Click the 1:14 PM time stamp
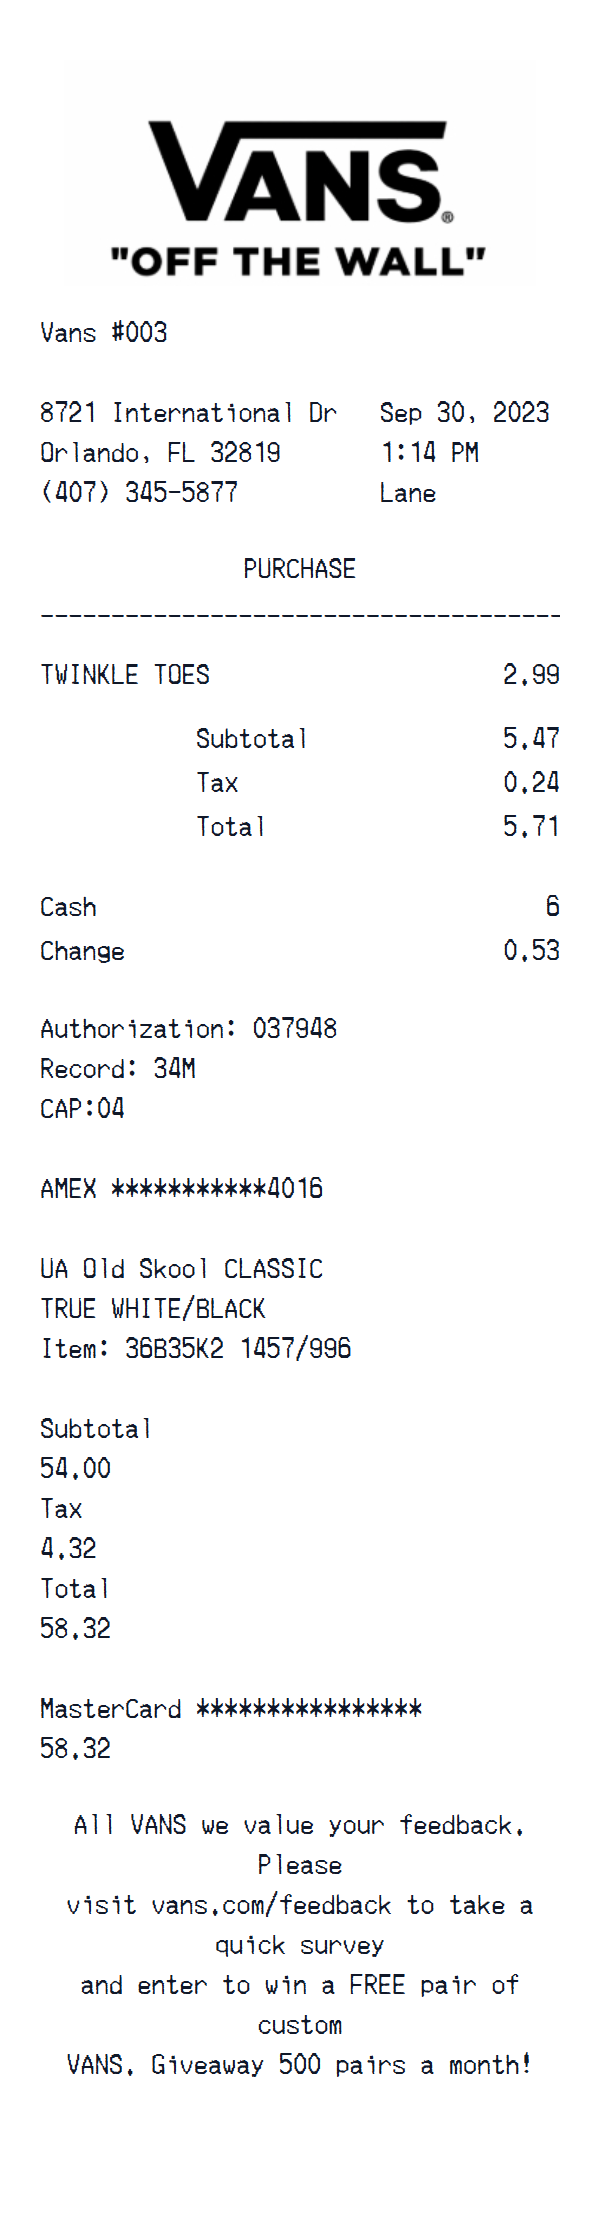Screen dimensions: 600x2222 coord(429,453)
